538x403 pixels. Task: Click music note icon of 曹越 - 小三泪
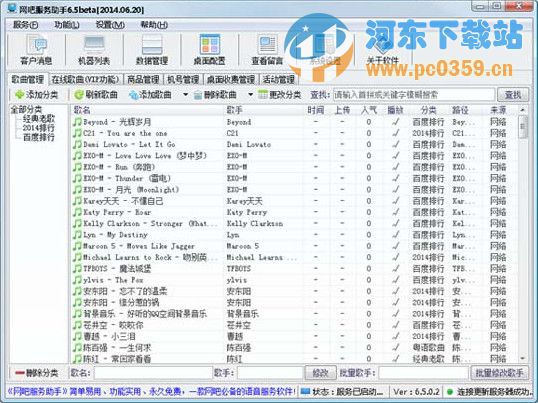click(x=77, y=336)
